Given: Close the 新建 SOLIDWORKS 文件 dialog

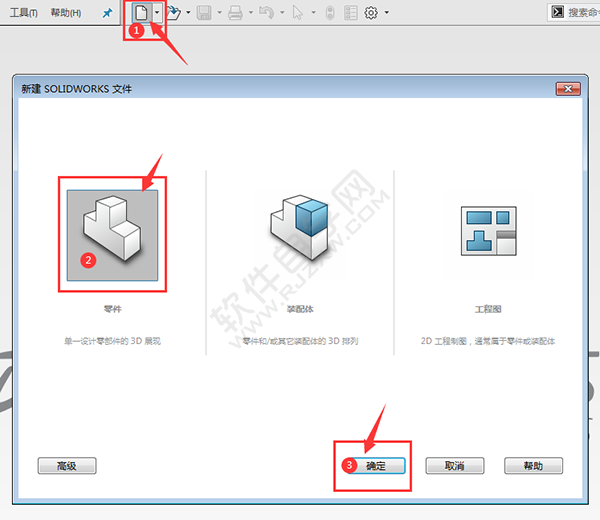Looking at the screenshot, I should tap(568, 89).
